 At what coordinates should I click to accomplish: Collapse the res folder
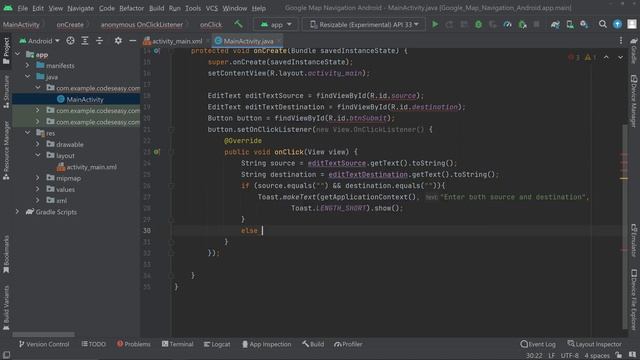coord(27,133)
